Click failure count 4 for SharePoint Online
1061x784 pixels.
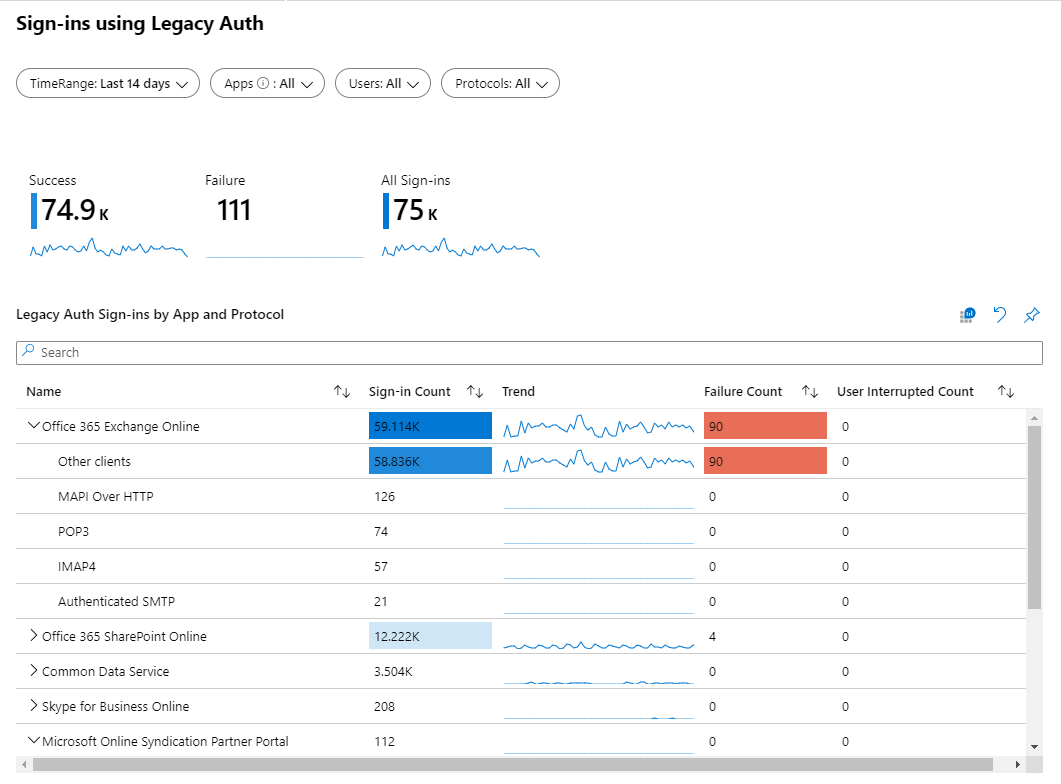pos(713,637)
